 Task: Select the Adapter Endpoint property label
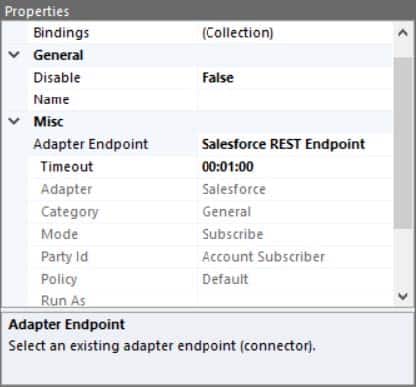point(91,144)
